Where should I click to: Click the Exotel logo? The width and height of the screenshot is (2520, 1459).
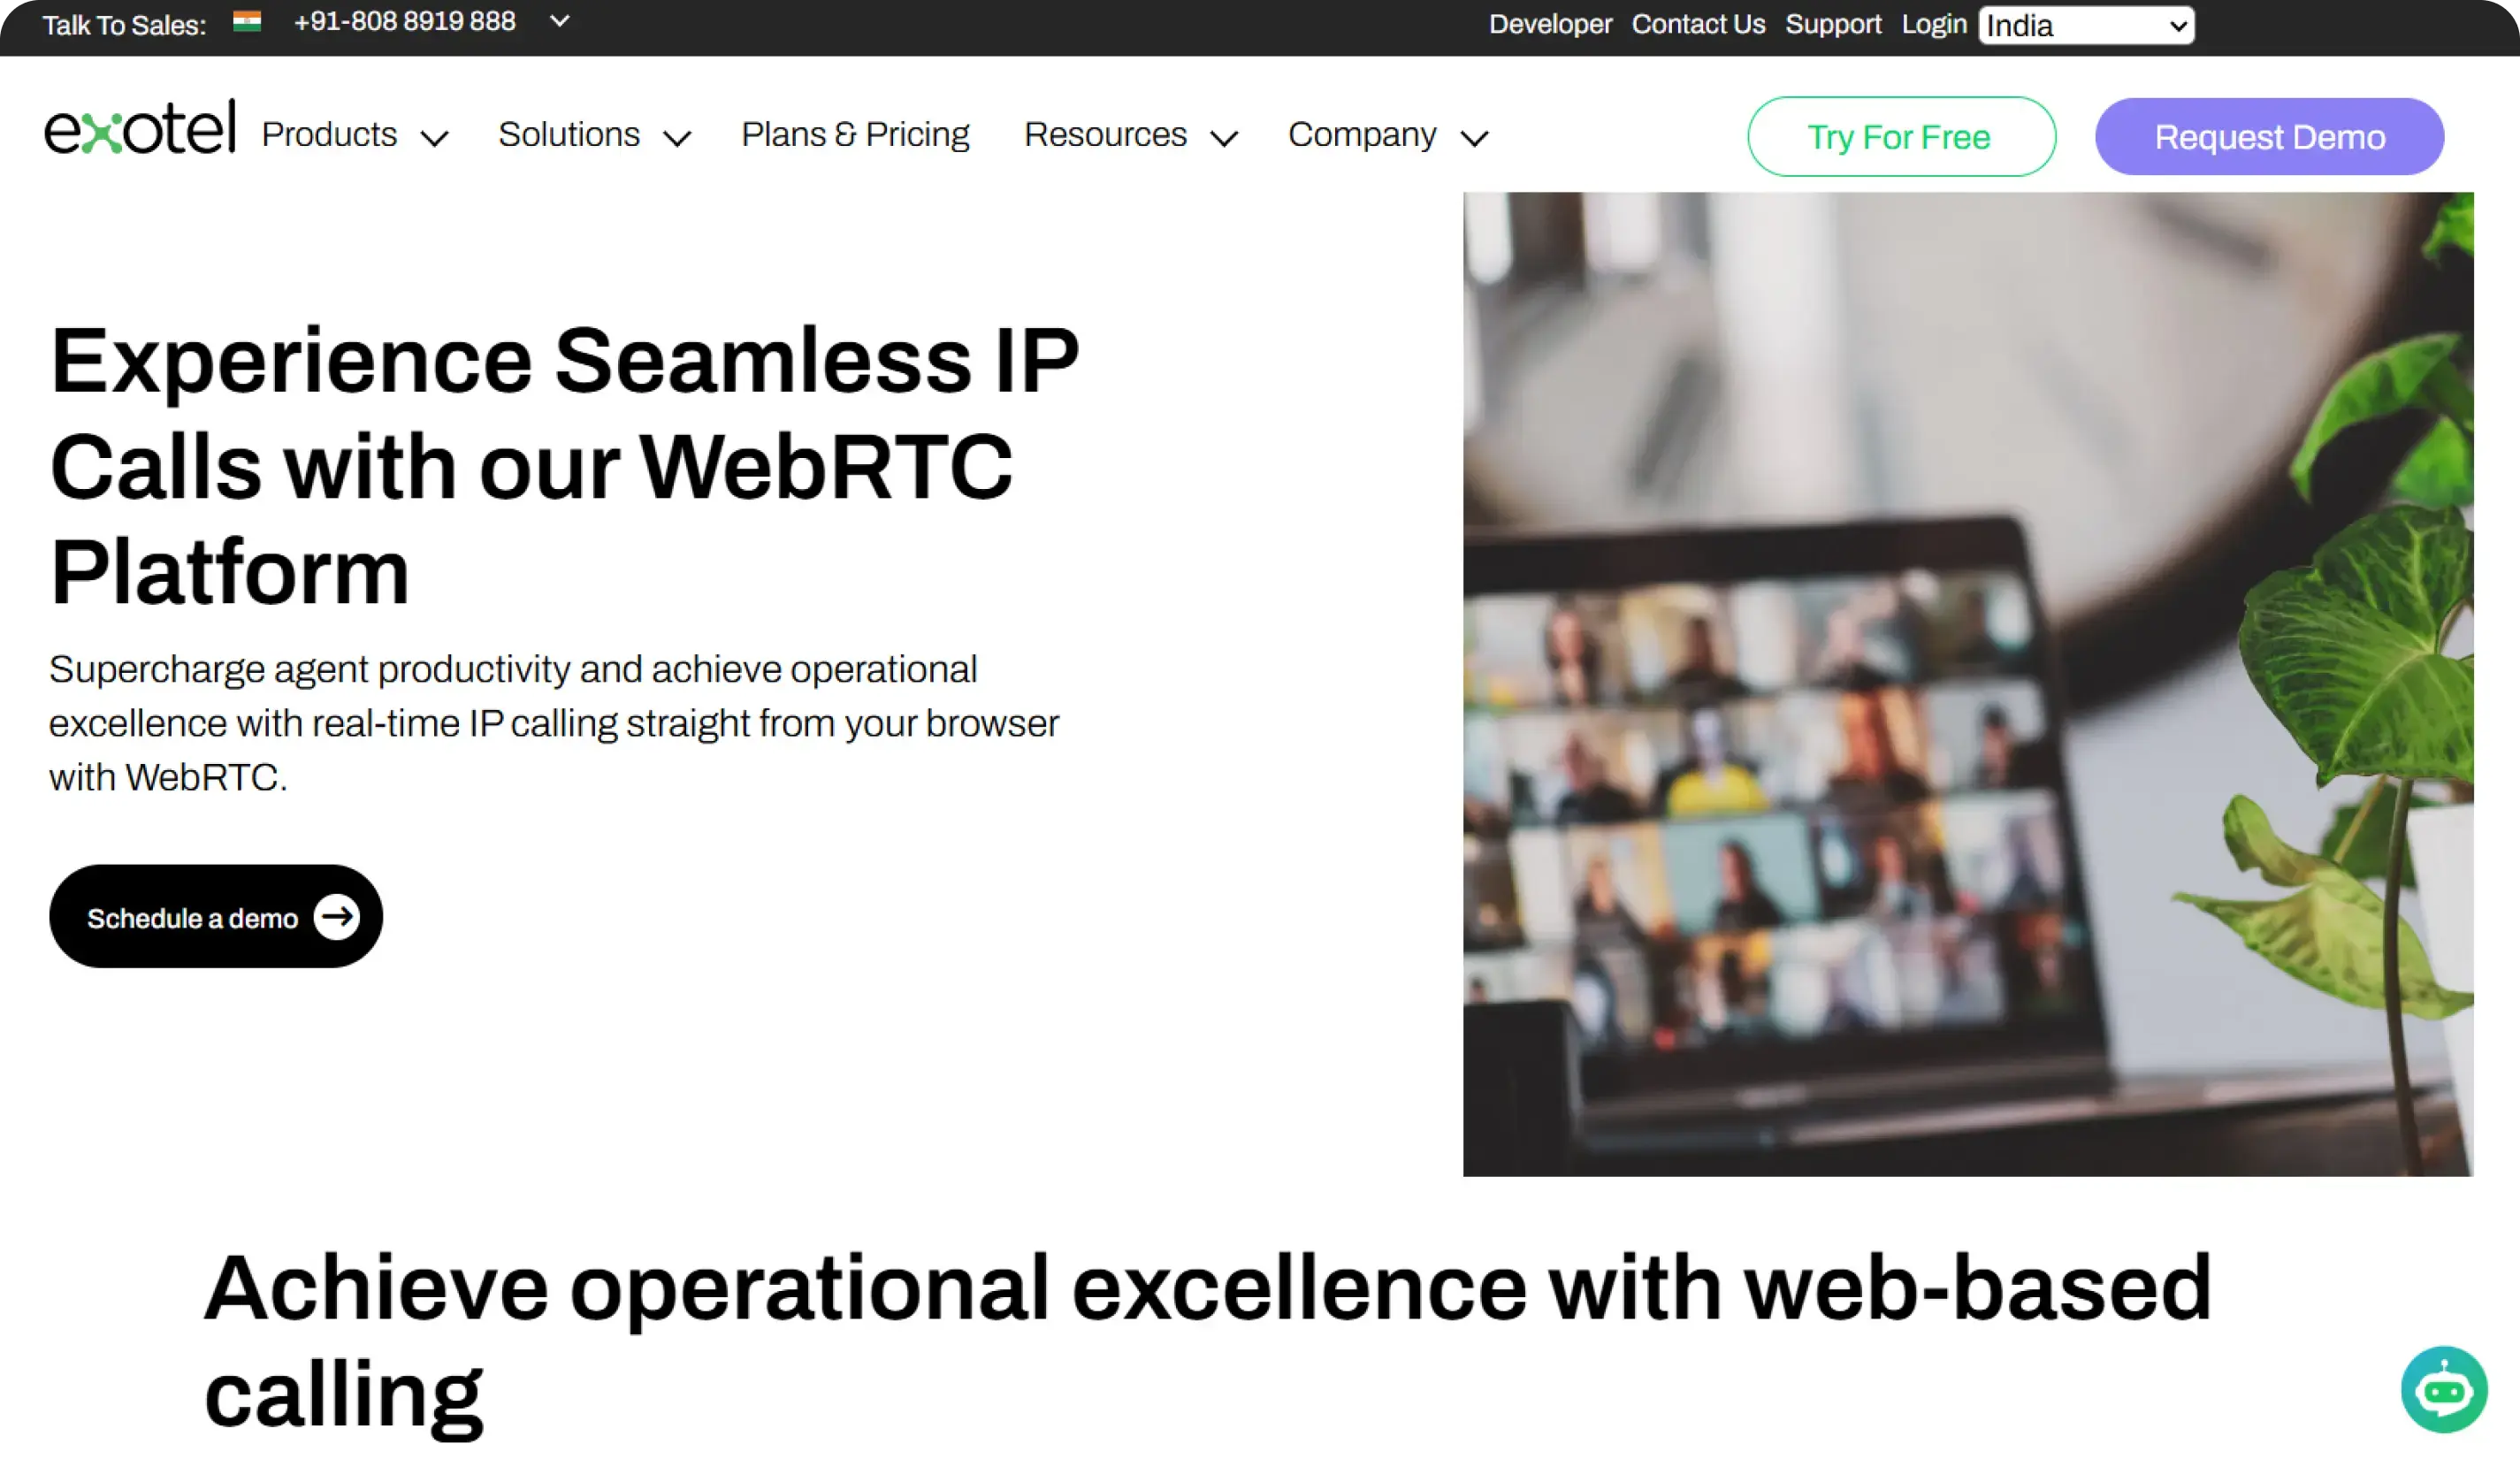click(x=140, y=127)
